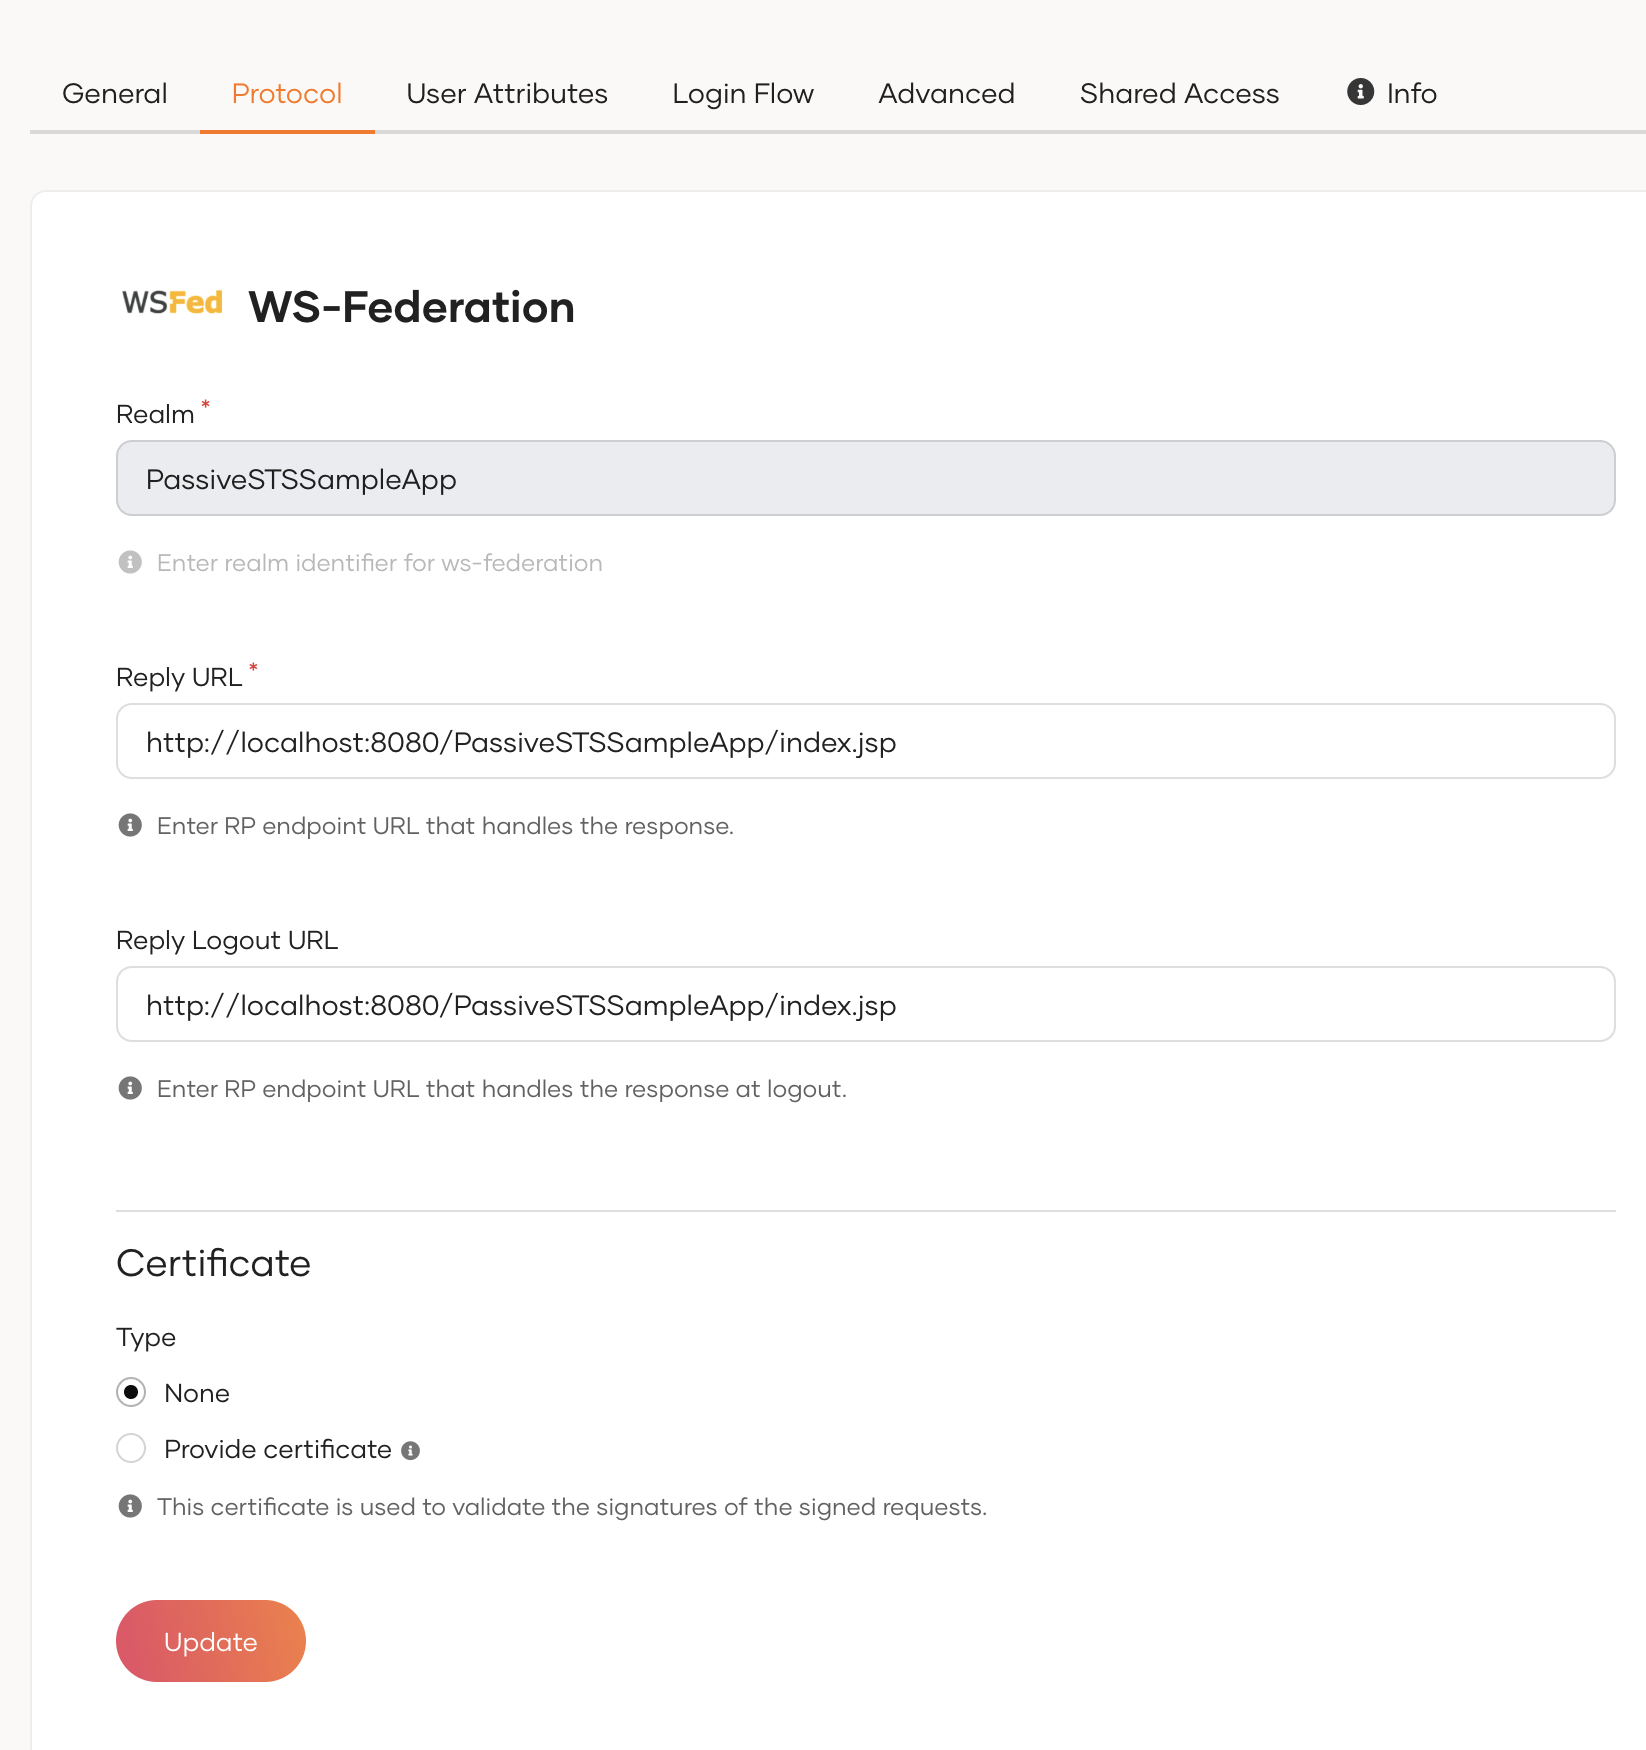Open the Login Flow tab
Screen dimensions: 1646x1750
click(x=743, y=94)
